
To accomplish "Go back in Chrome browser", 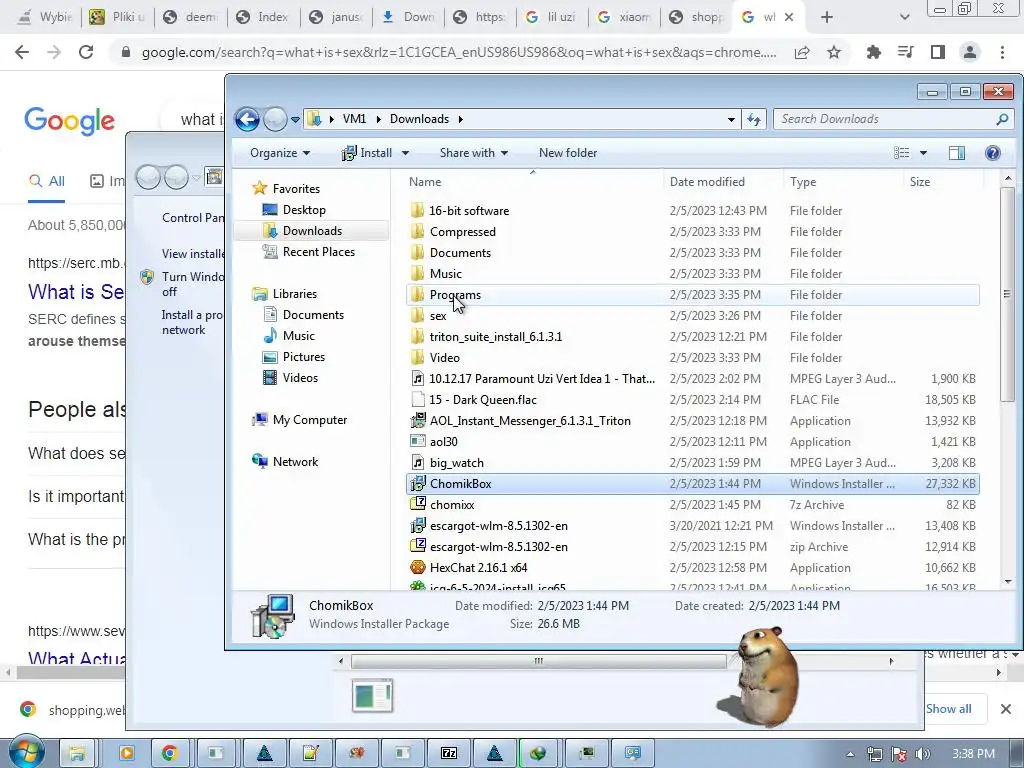I will (22, 52).
